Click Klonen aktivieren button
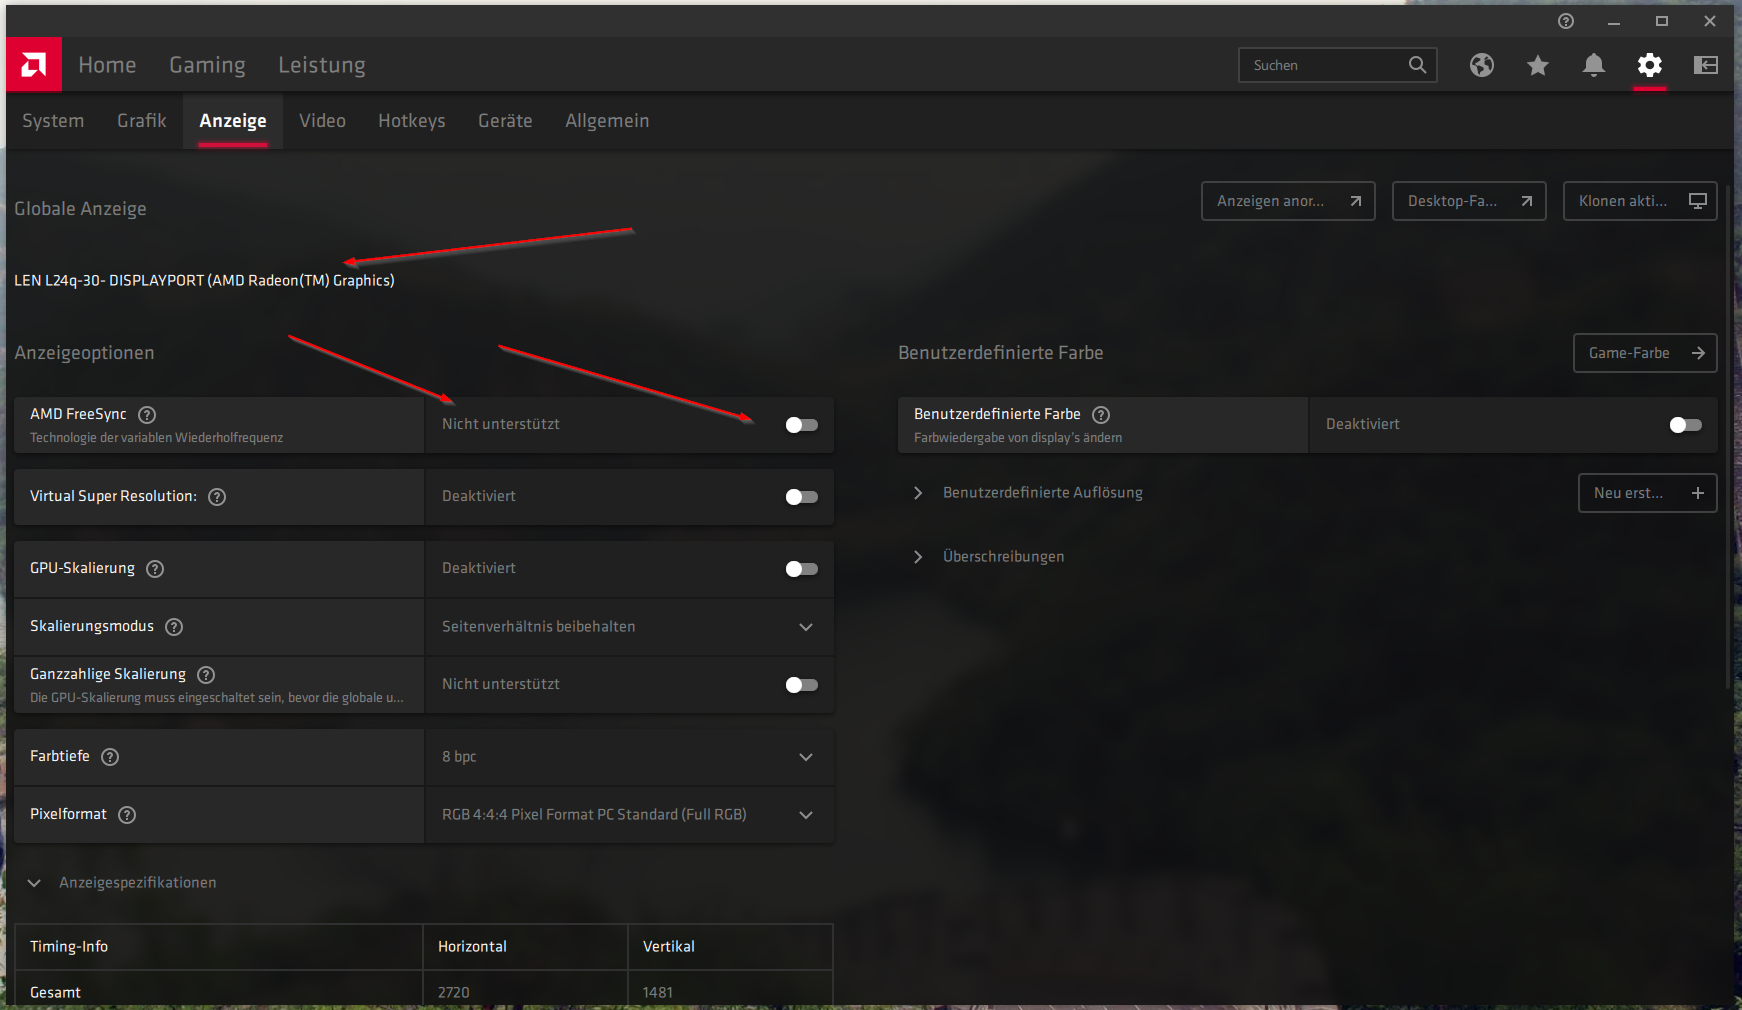1742x1010 pixels. (1640, 201)
